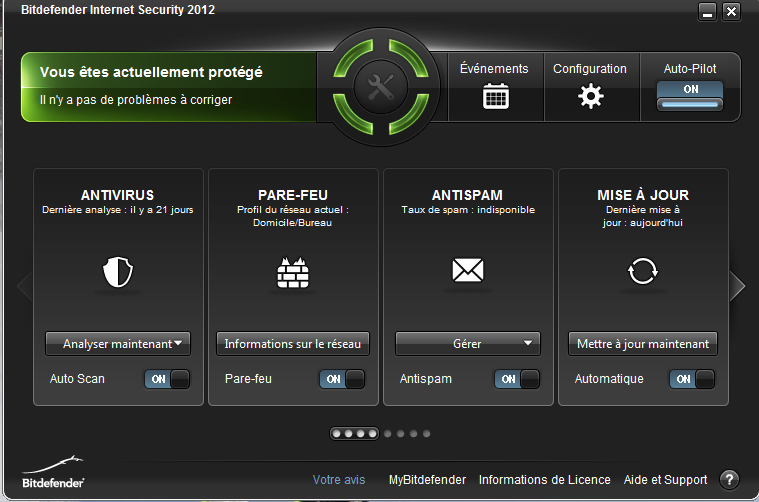Toggle the Pare-feu switch
This screenshot has height=502, width=759.
[342, 379]
